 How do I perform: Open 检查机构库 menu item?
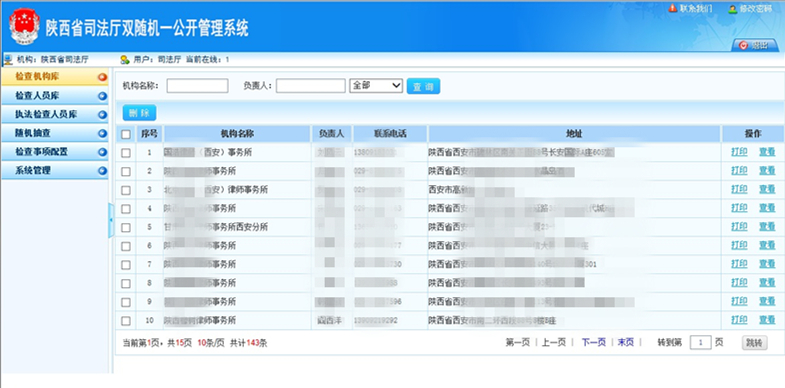coord(55,77)
